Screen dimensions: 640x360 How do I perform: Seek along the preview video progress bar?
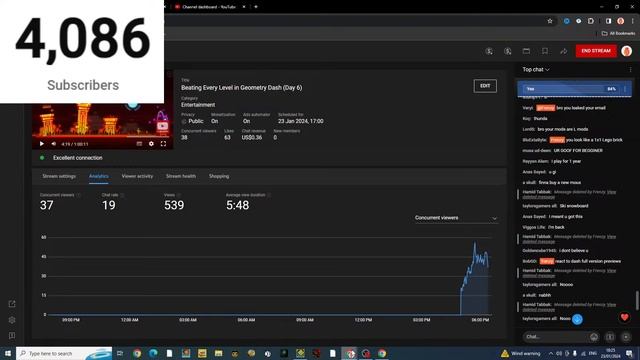tap(102, 137)
